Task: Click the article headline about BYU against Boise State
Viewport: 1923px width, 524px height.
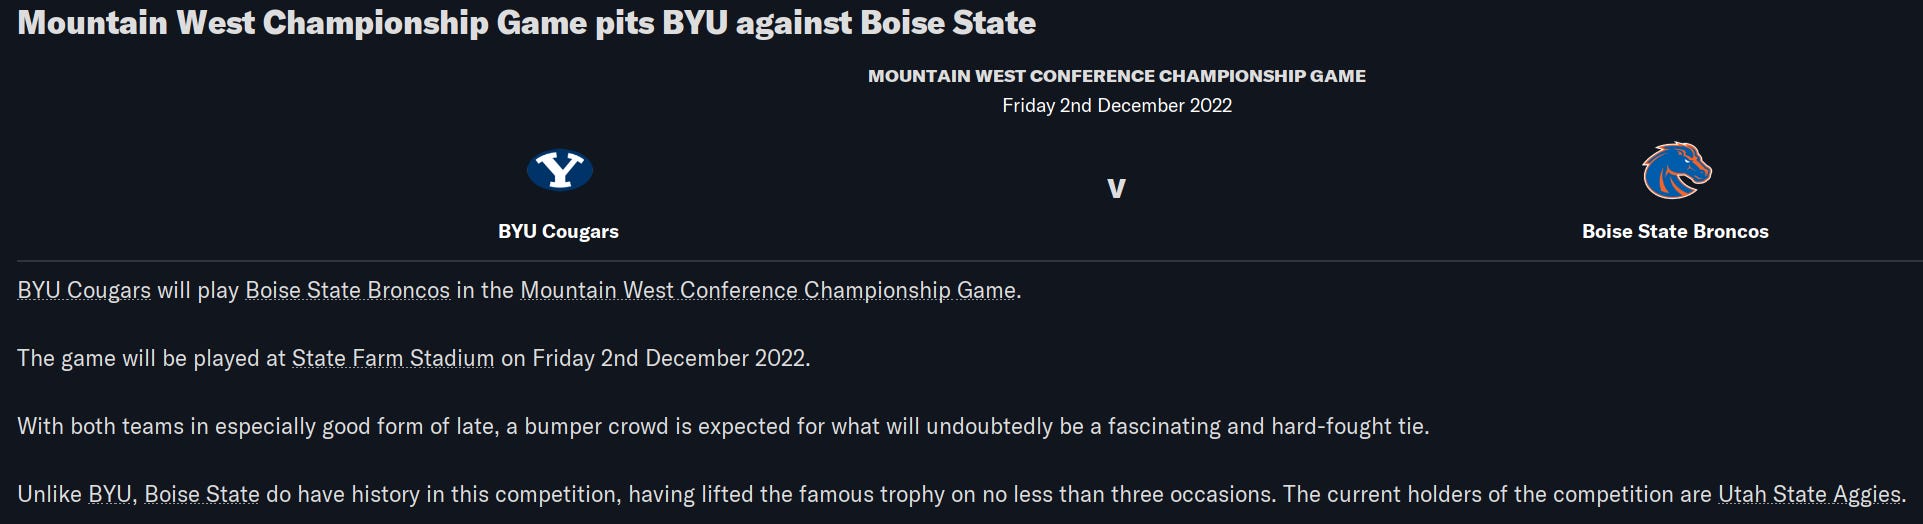Action: [x=526, y=23]
